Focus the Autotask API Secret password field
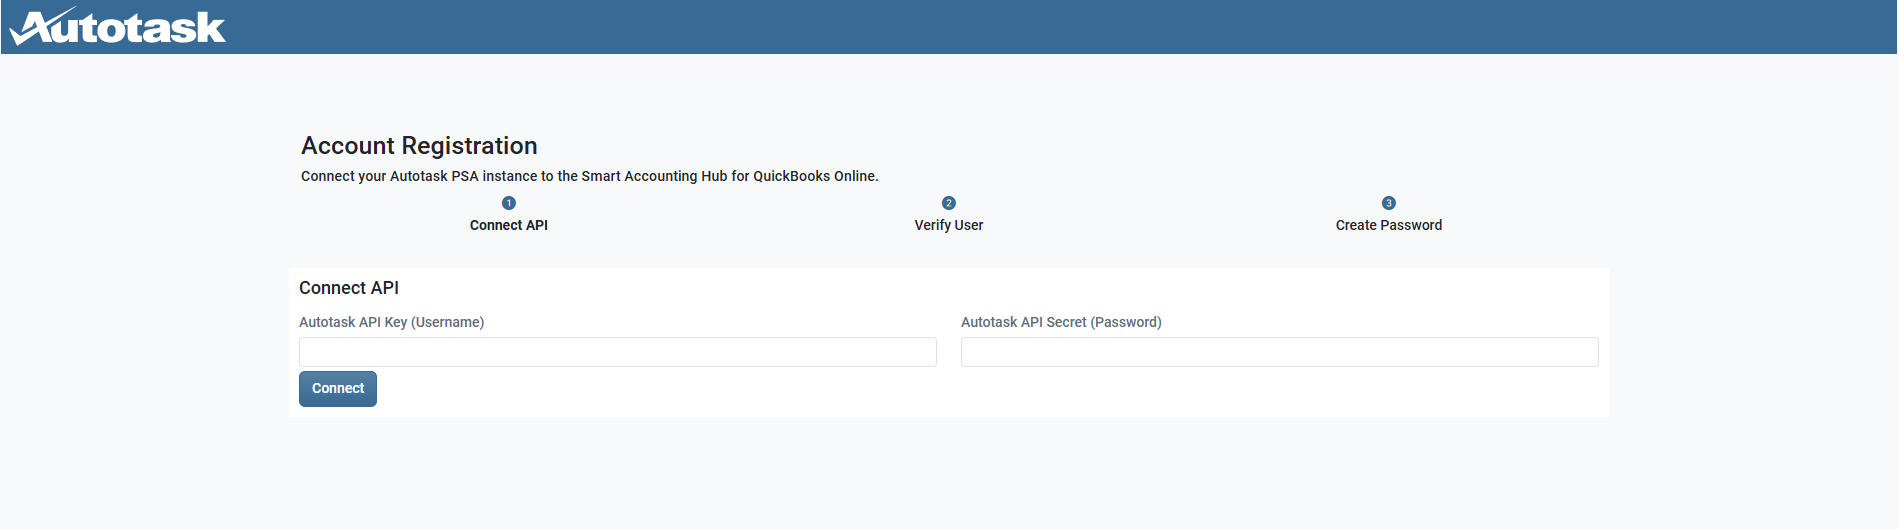This screenshot has height=529, width=1899. (1280, 352)
